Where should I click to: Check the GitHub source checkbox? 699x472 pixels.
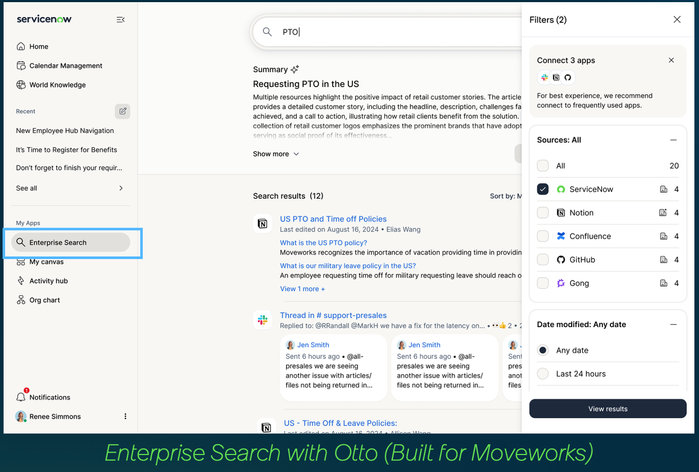(x=543, y=259)
